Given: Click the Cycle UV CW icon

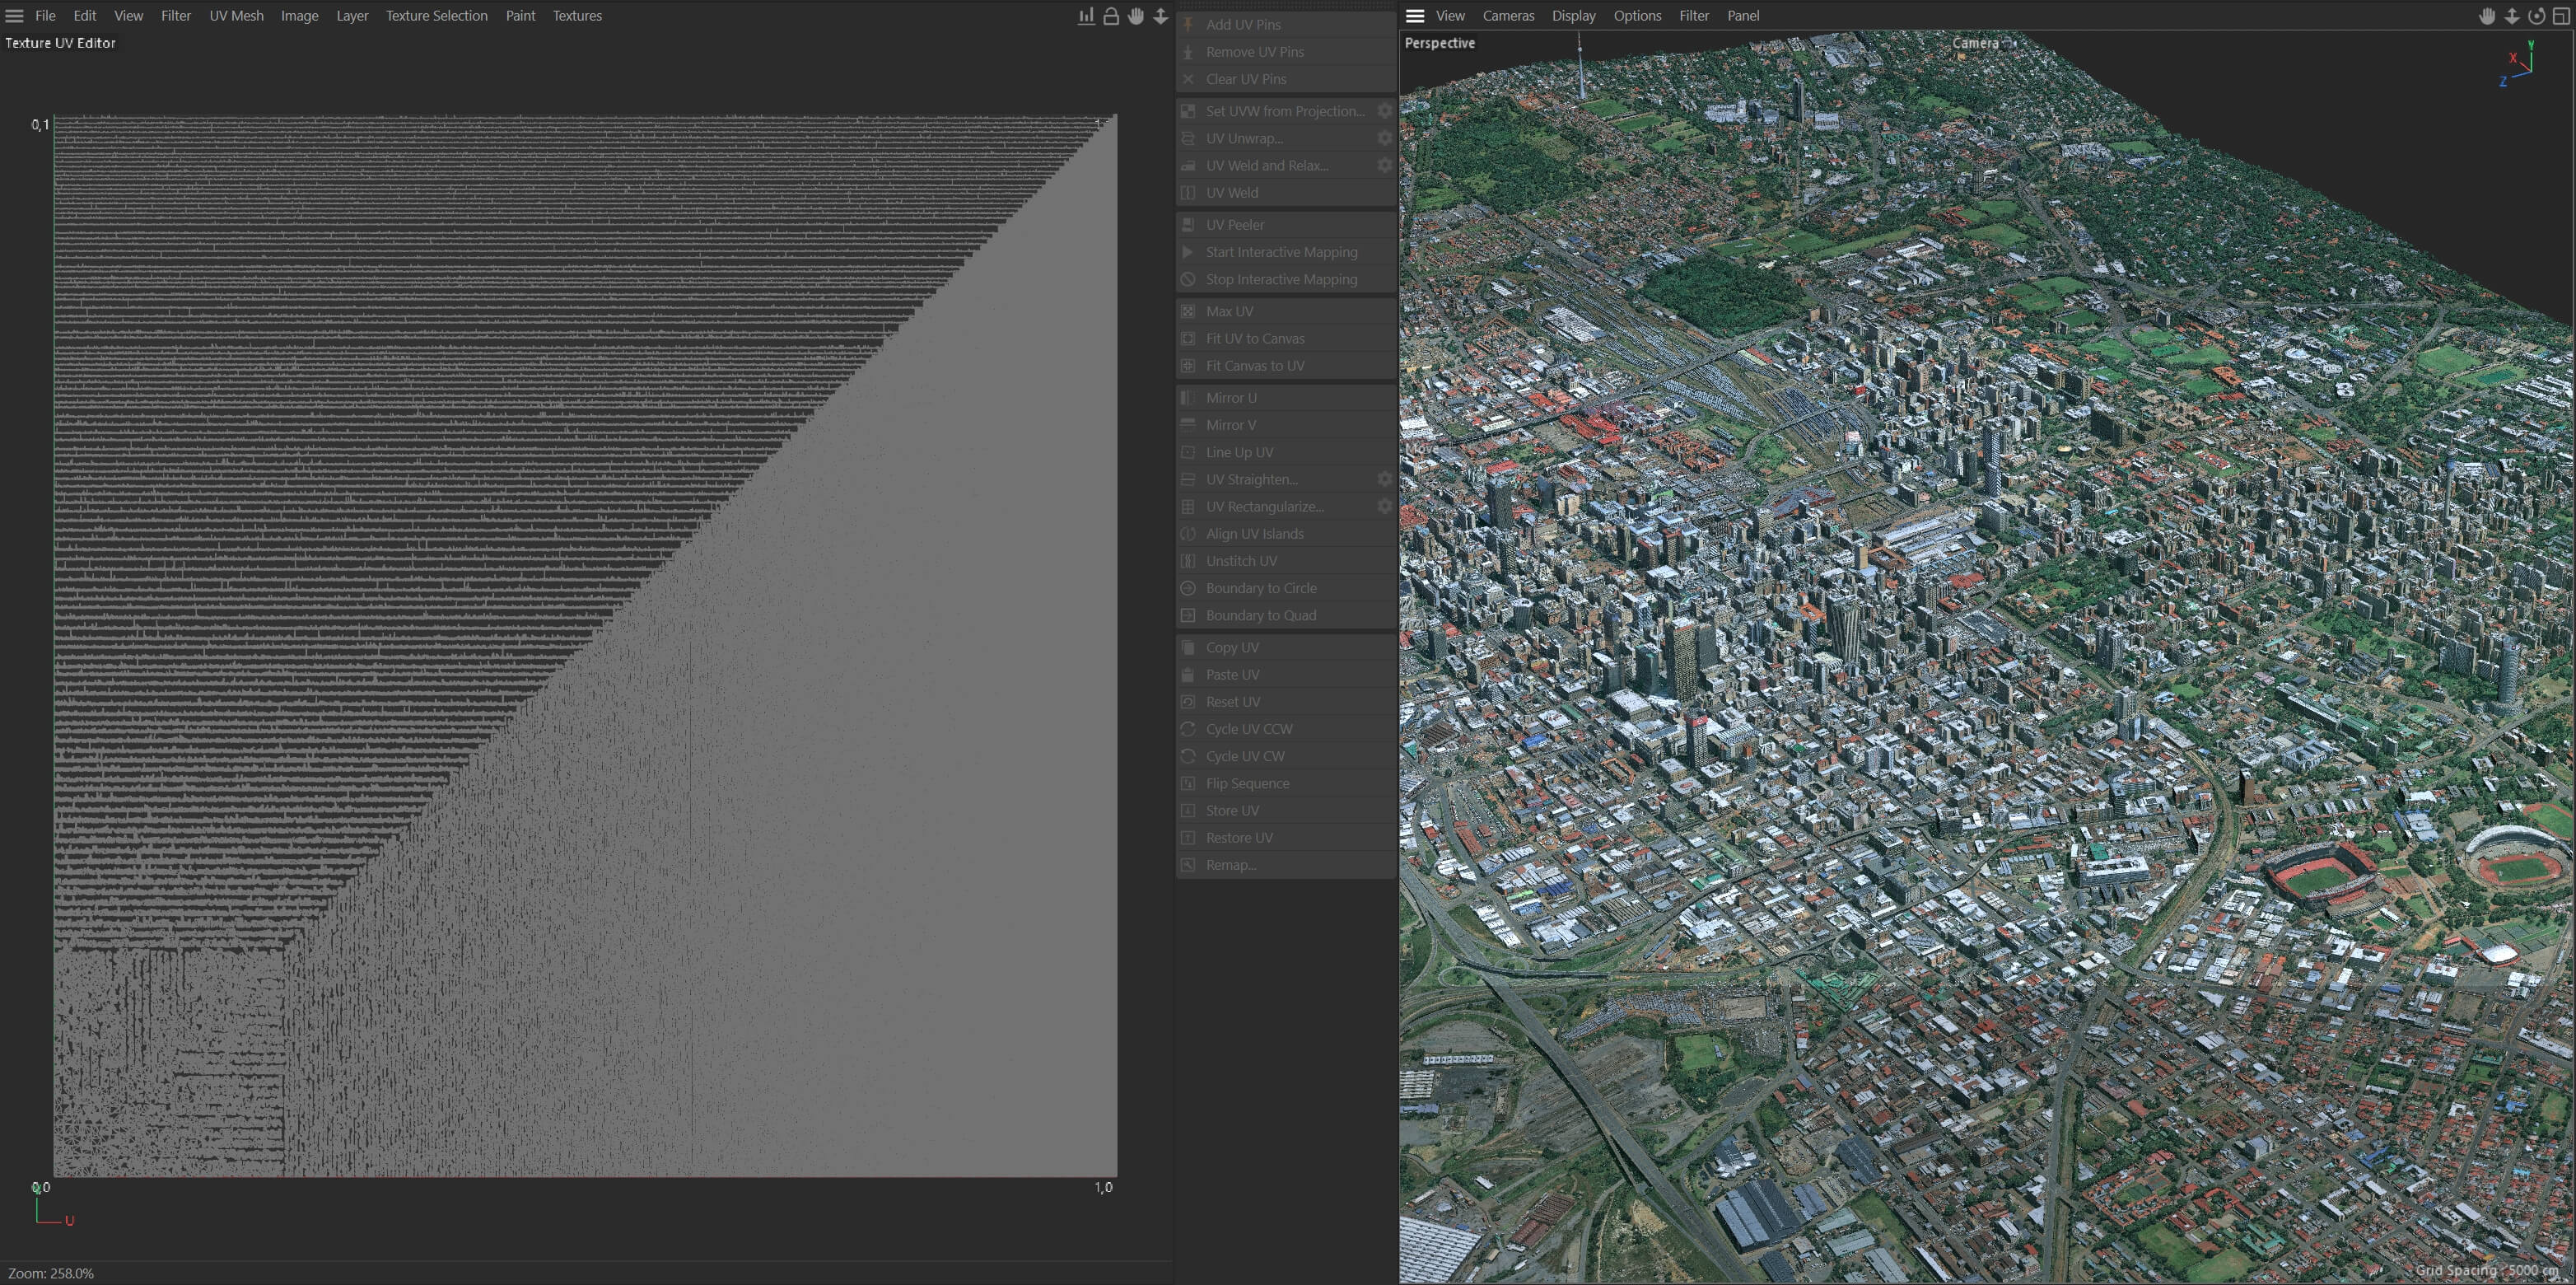Looking at the screenshot, I should (x=1188, y=756).
